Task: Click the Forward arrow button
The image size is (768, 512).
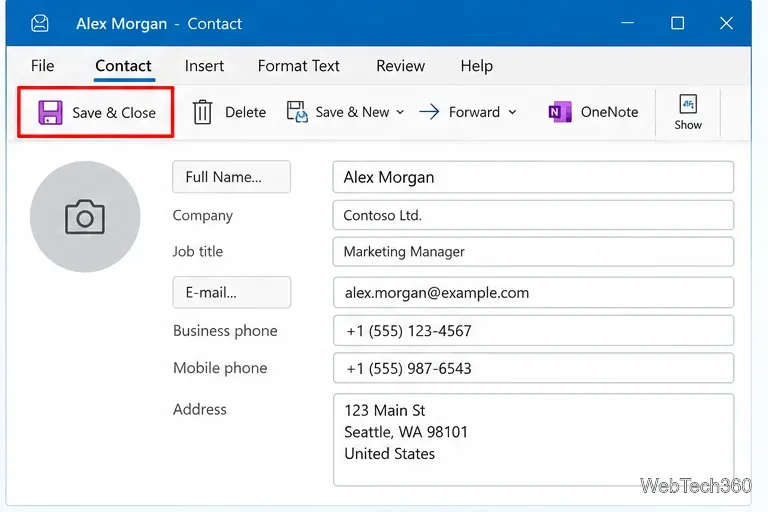Action: point(459,112)
